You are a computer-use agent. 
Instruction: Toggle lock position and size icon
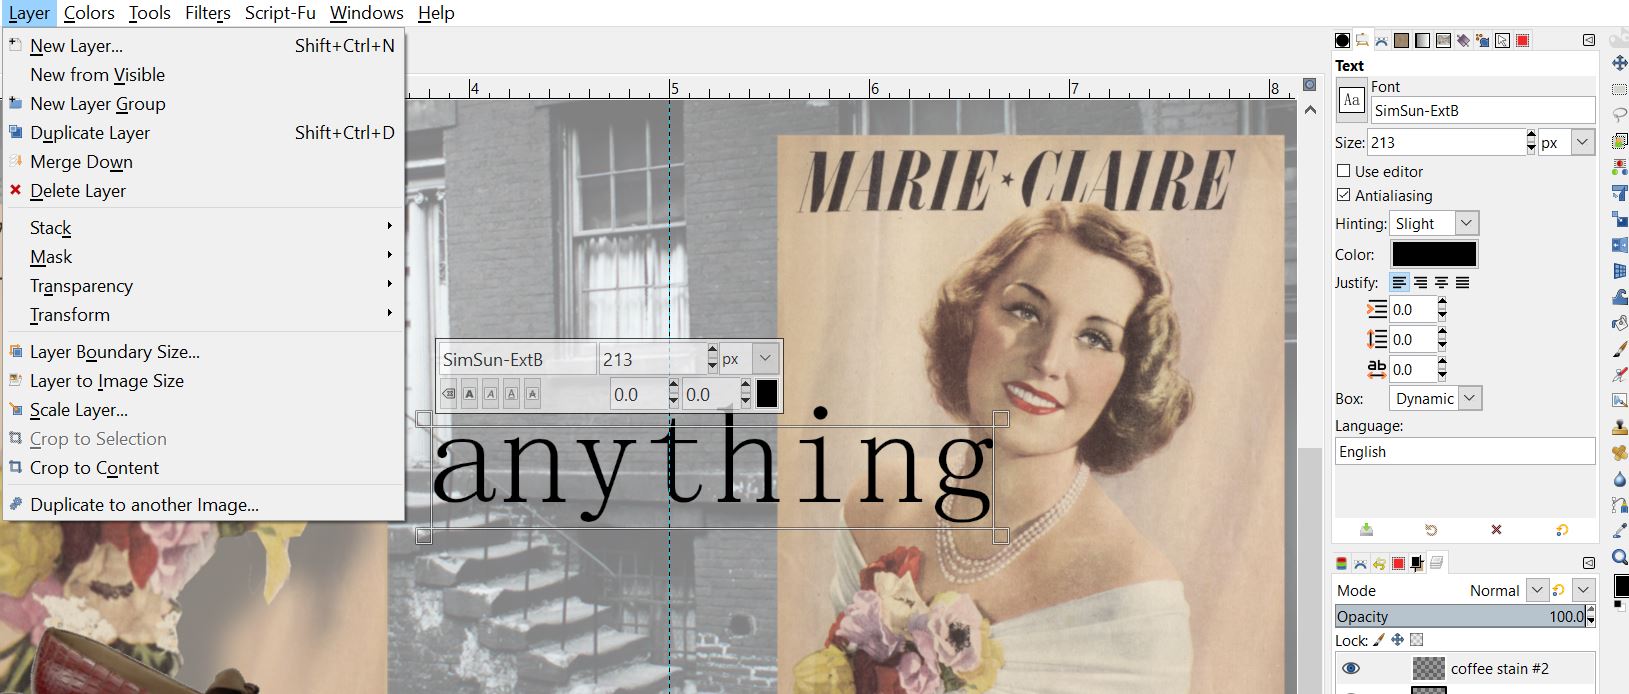click(1397, 640)
